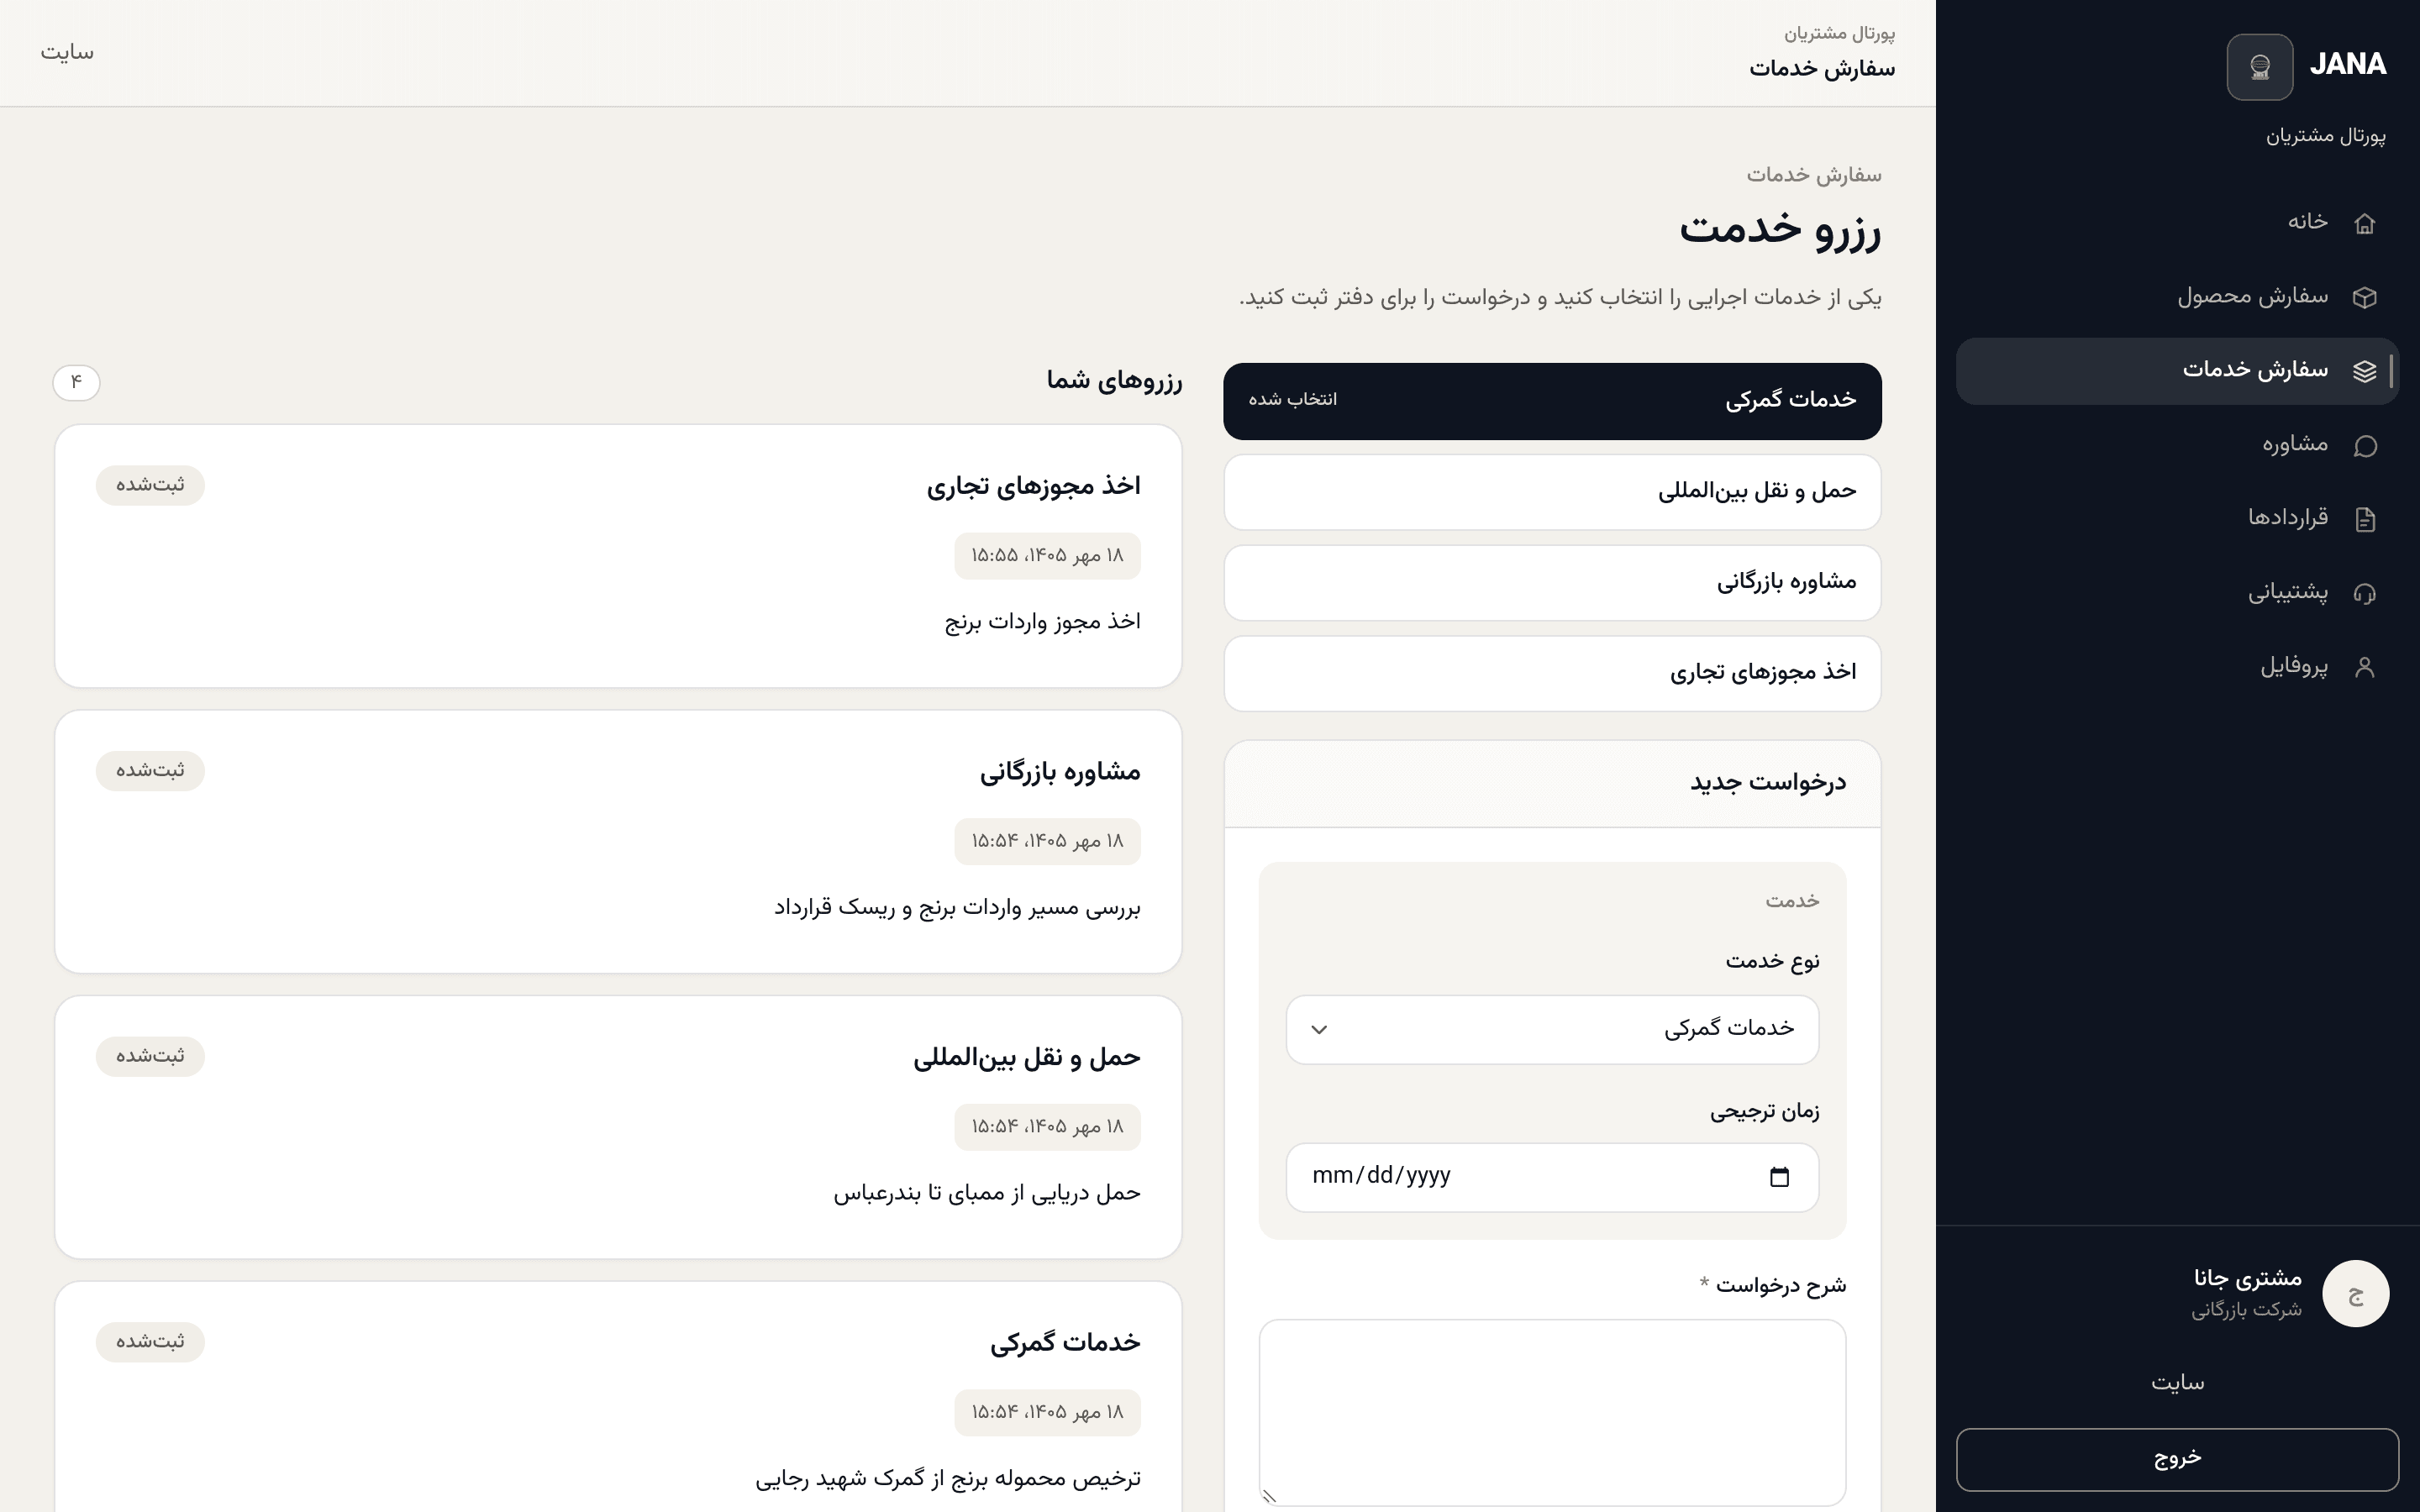Select the حمل و نقل بین‌المللی service option

click(x=1552, y=492)
